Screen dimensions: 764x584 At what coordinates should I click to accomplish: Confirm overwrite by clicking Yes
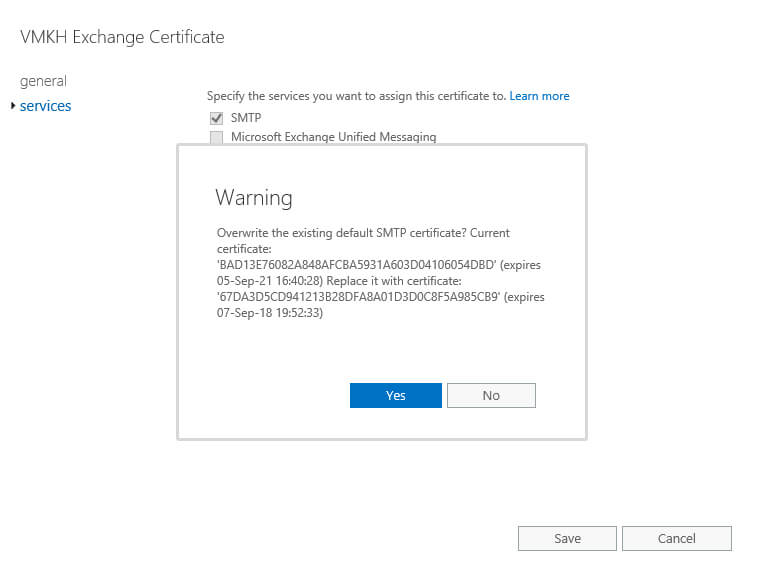(396, 395)
